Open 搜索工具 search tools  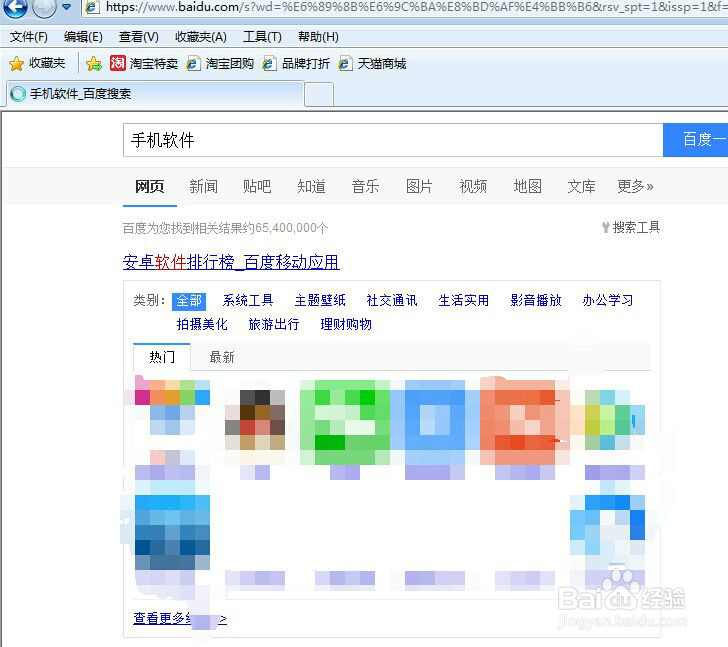[x=631, y=227]
